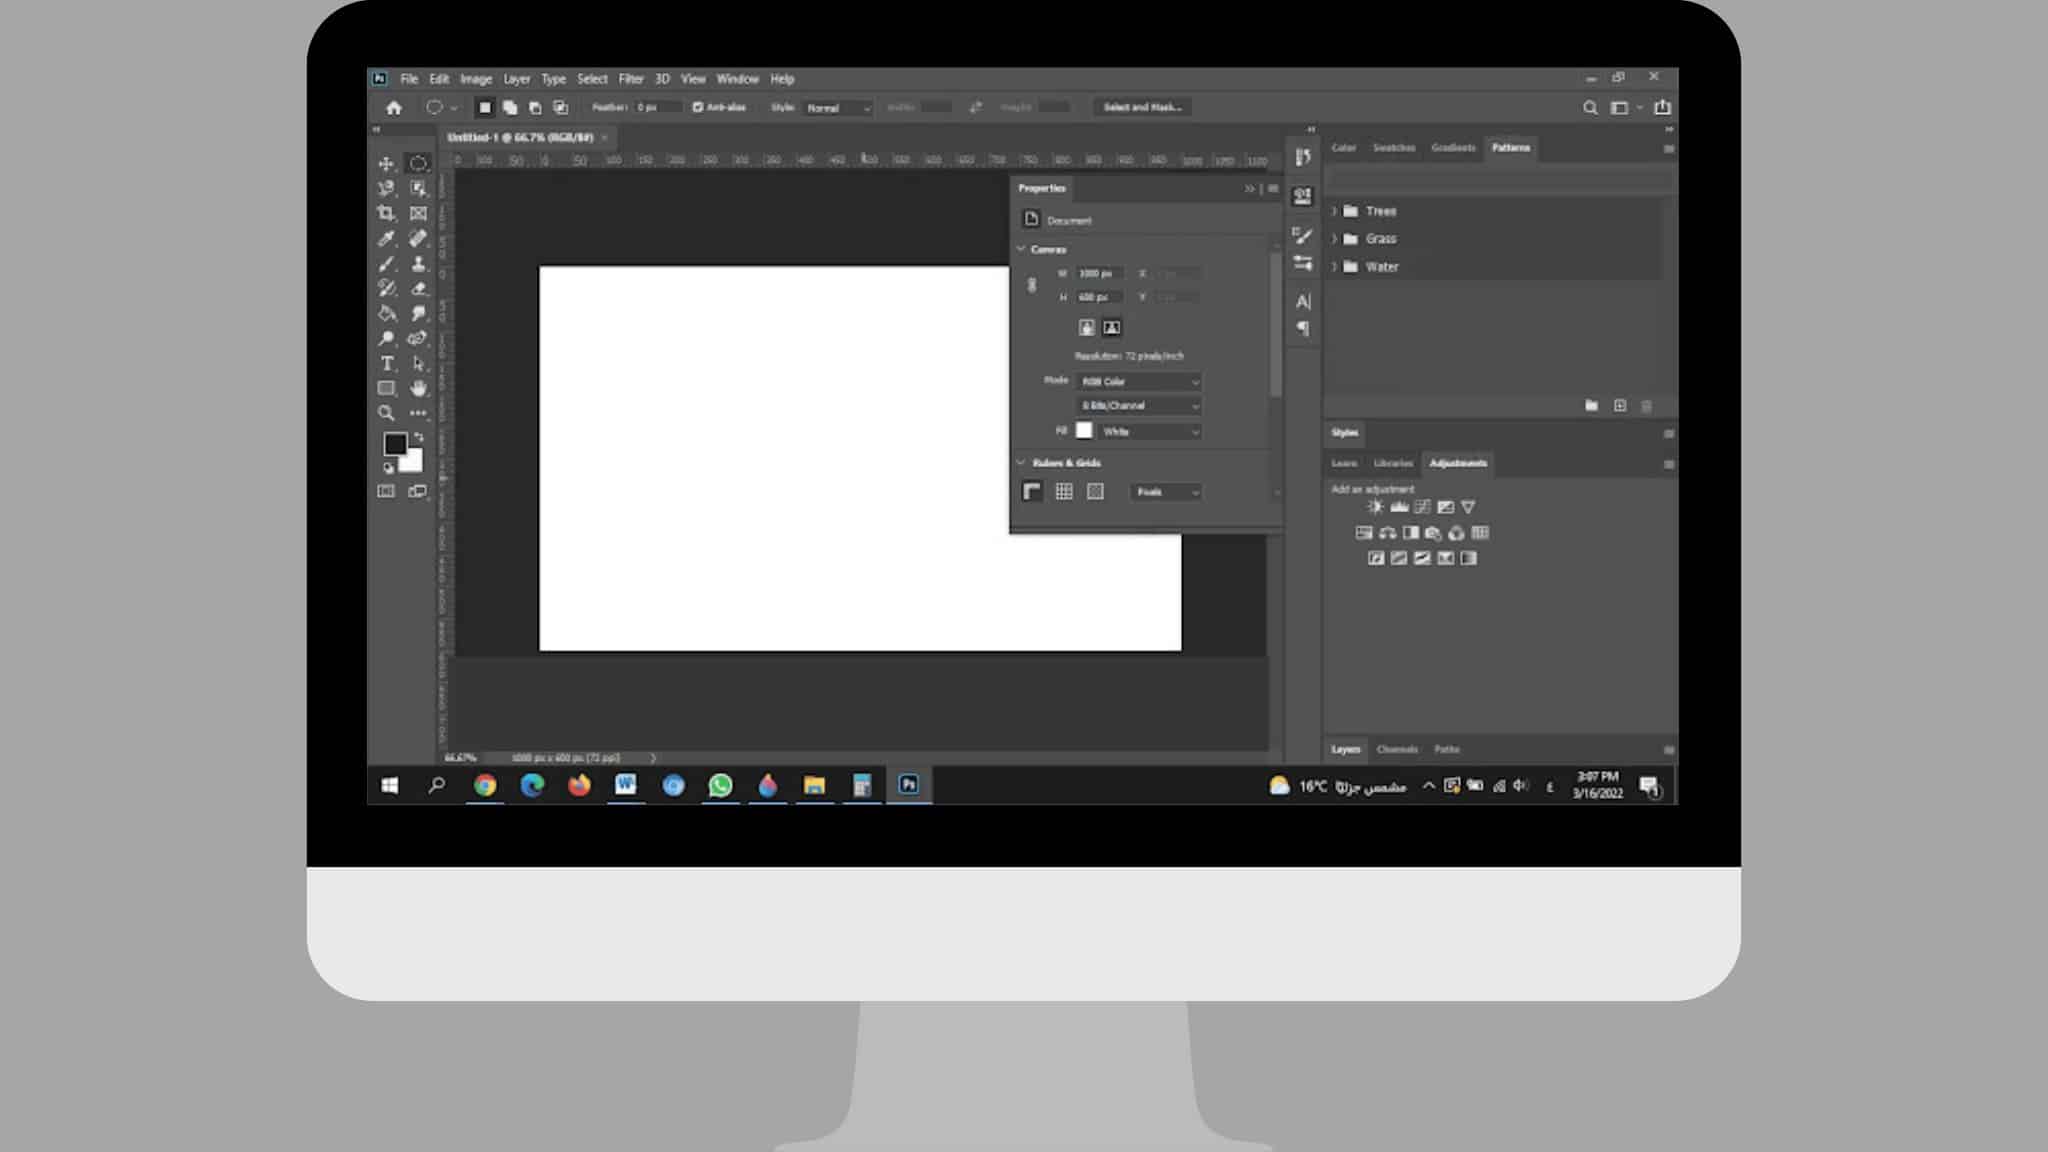The height and width of the screenshot is (1152, 2048).
Task: Select the Brush tool
Action: click(x=386, y=263)
